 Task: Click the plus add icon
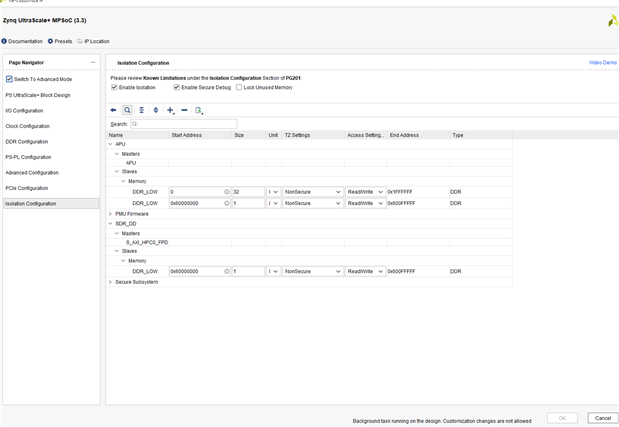click(170, 110)
